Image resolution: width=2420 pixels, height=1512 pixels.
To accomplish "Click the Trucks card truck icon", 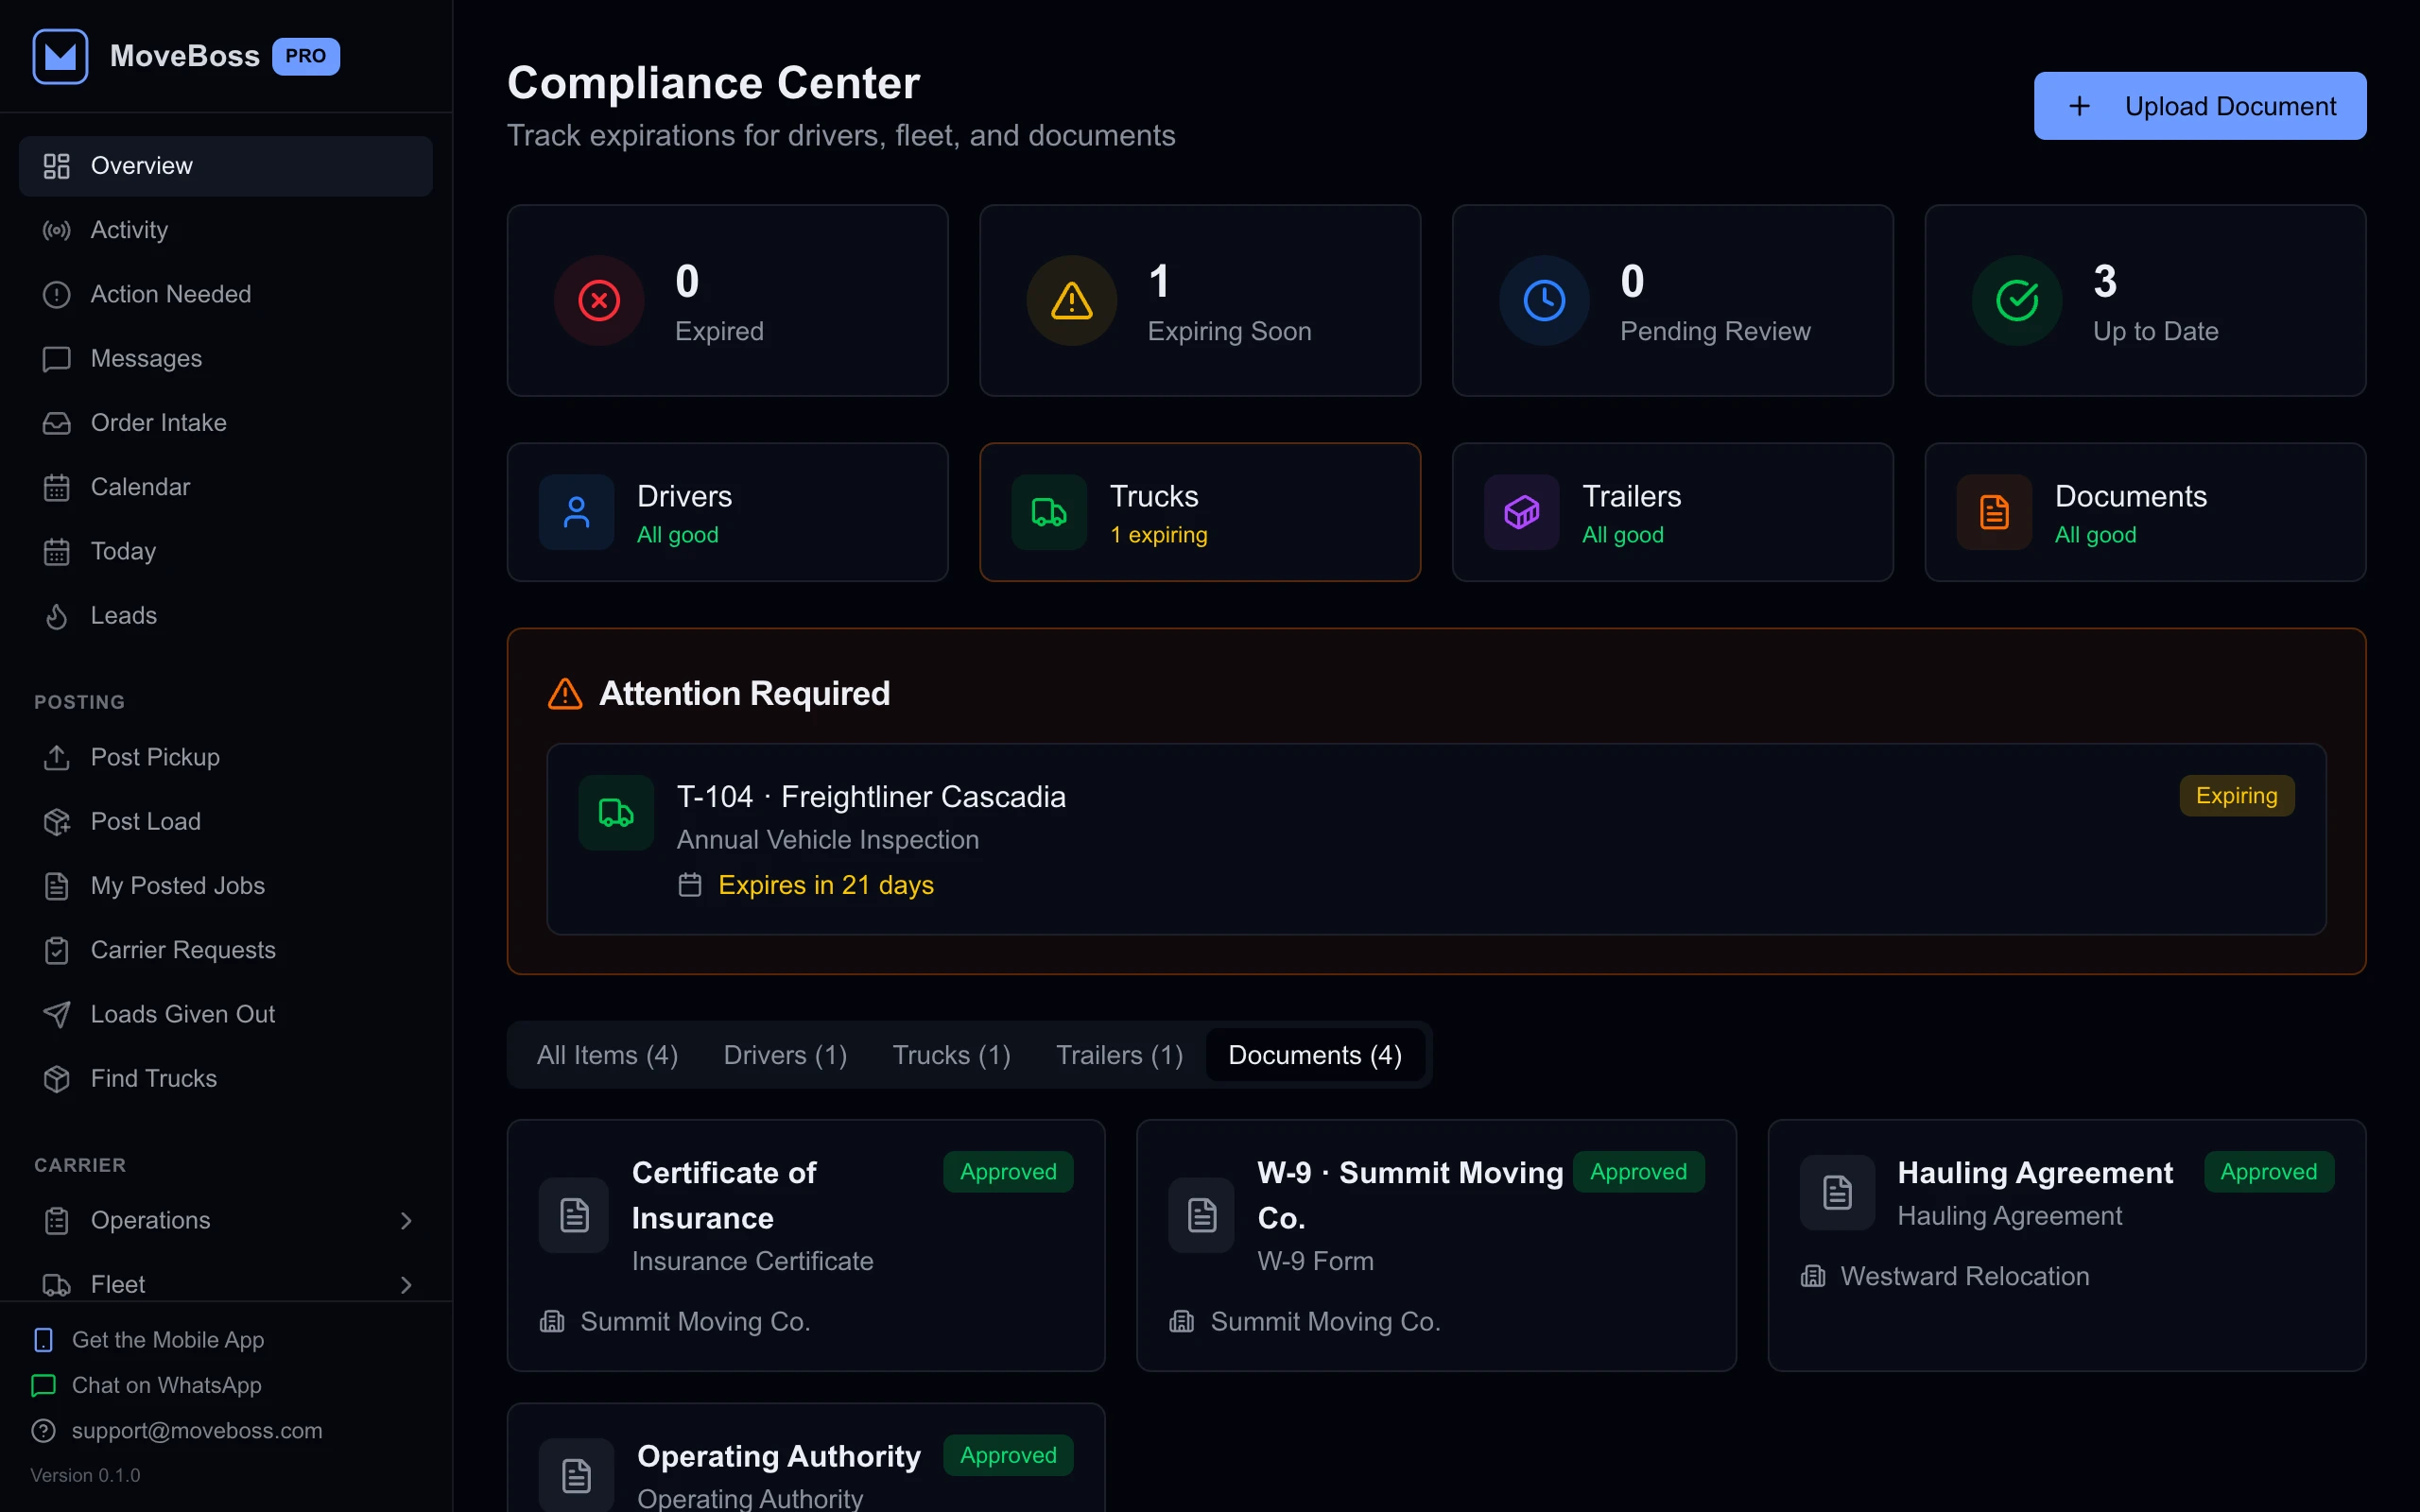I will pyautogui.click(x=1049, y=512).
